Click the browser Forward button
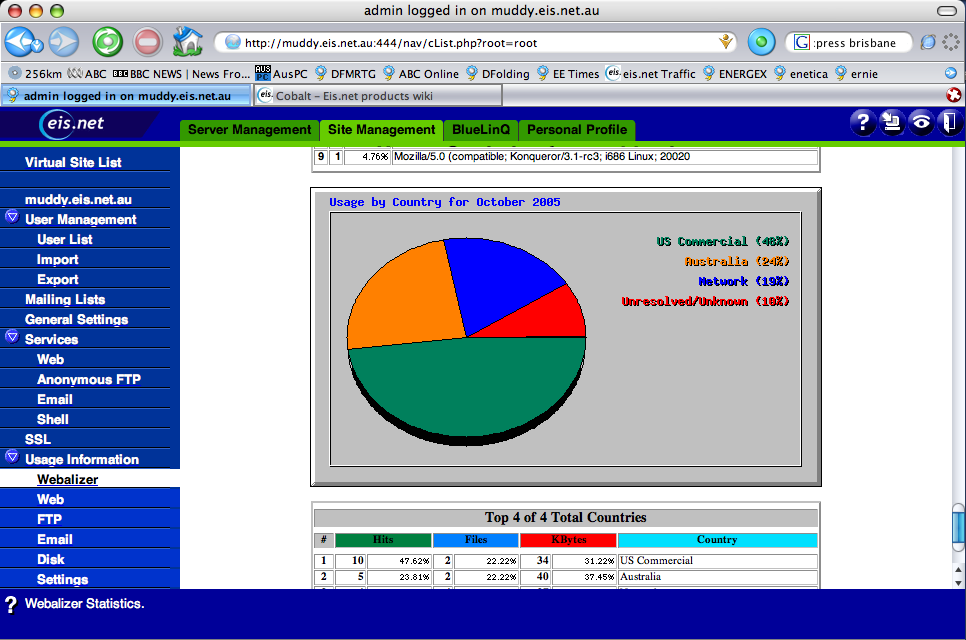 pyautogui.click(x=63, y=43)
